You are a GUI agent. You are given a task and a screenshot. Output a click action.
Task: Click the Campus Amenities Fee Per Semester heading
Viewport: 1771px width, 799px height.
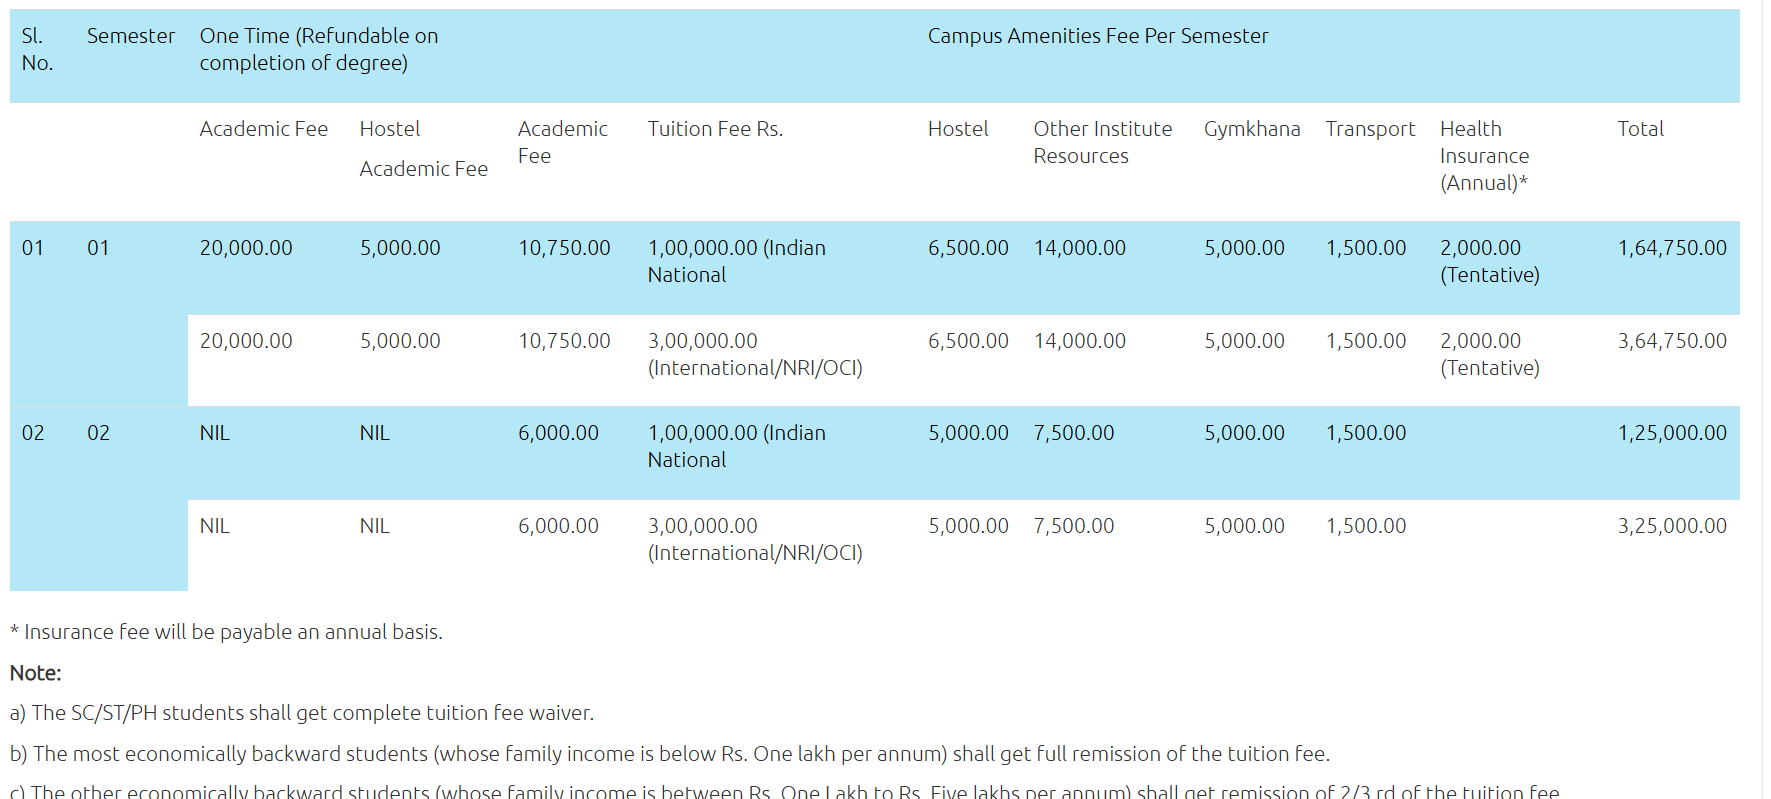coord(1097,36)
